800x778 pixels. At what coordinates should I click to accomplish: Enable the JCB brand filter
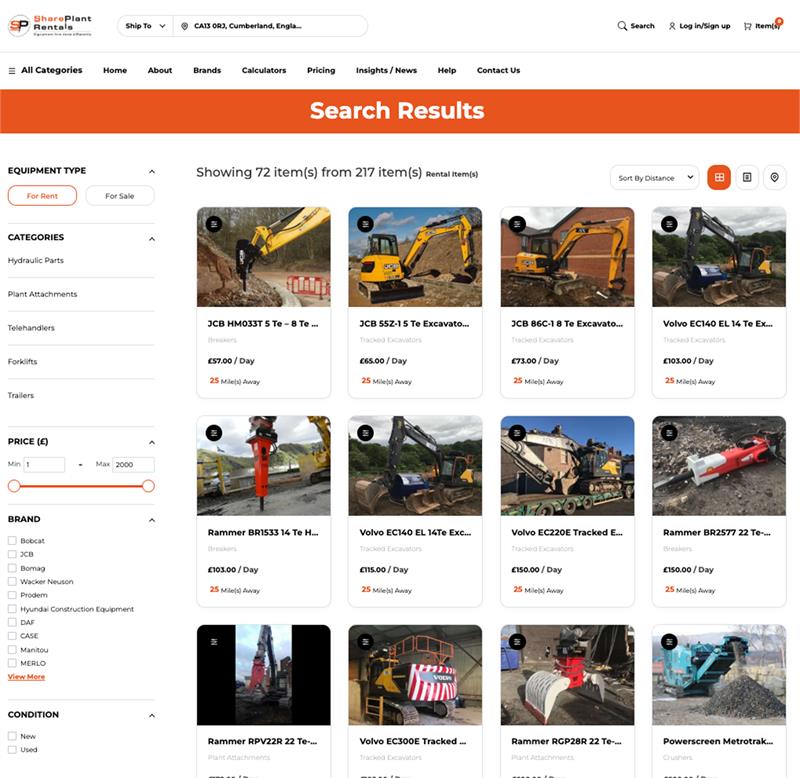pyautogui.click(x=12, y=555)
